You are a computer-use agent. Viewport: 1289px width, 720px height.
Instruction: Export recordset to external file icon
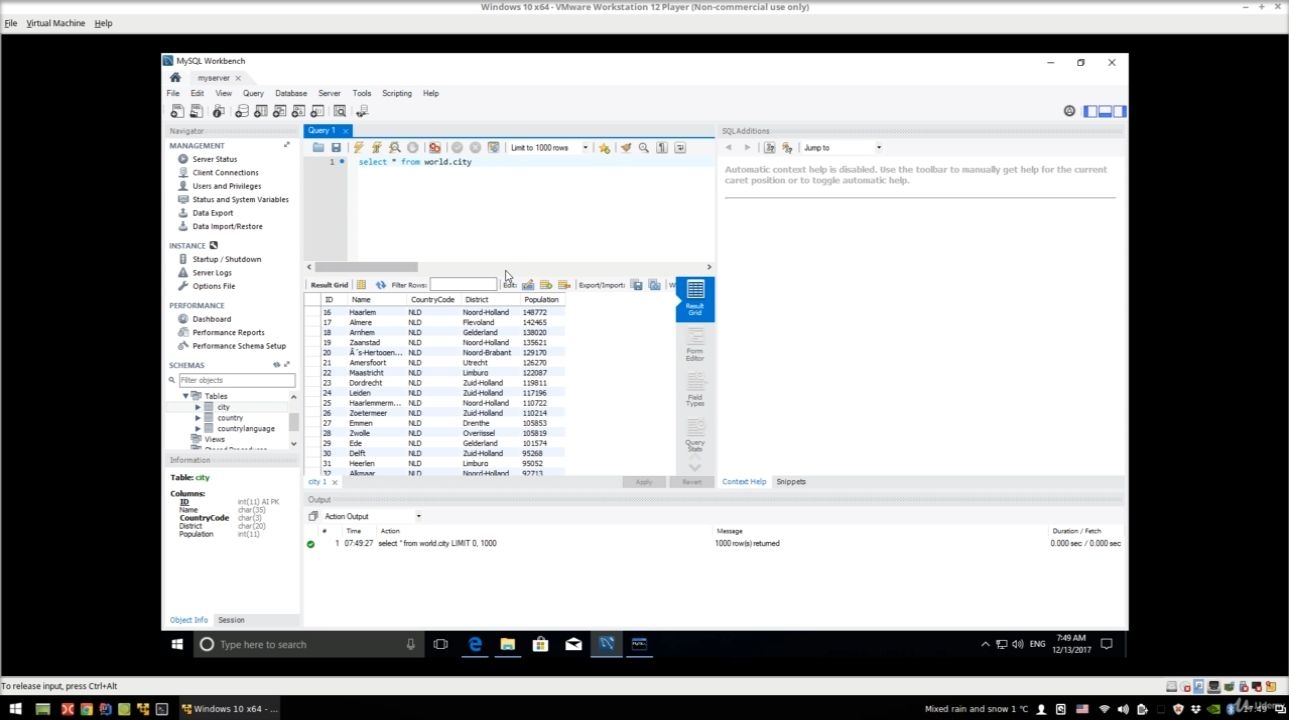(x=636, y=285)
